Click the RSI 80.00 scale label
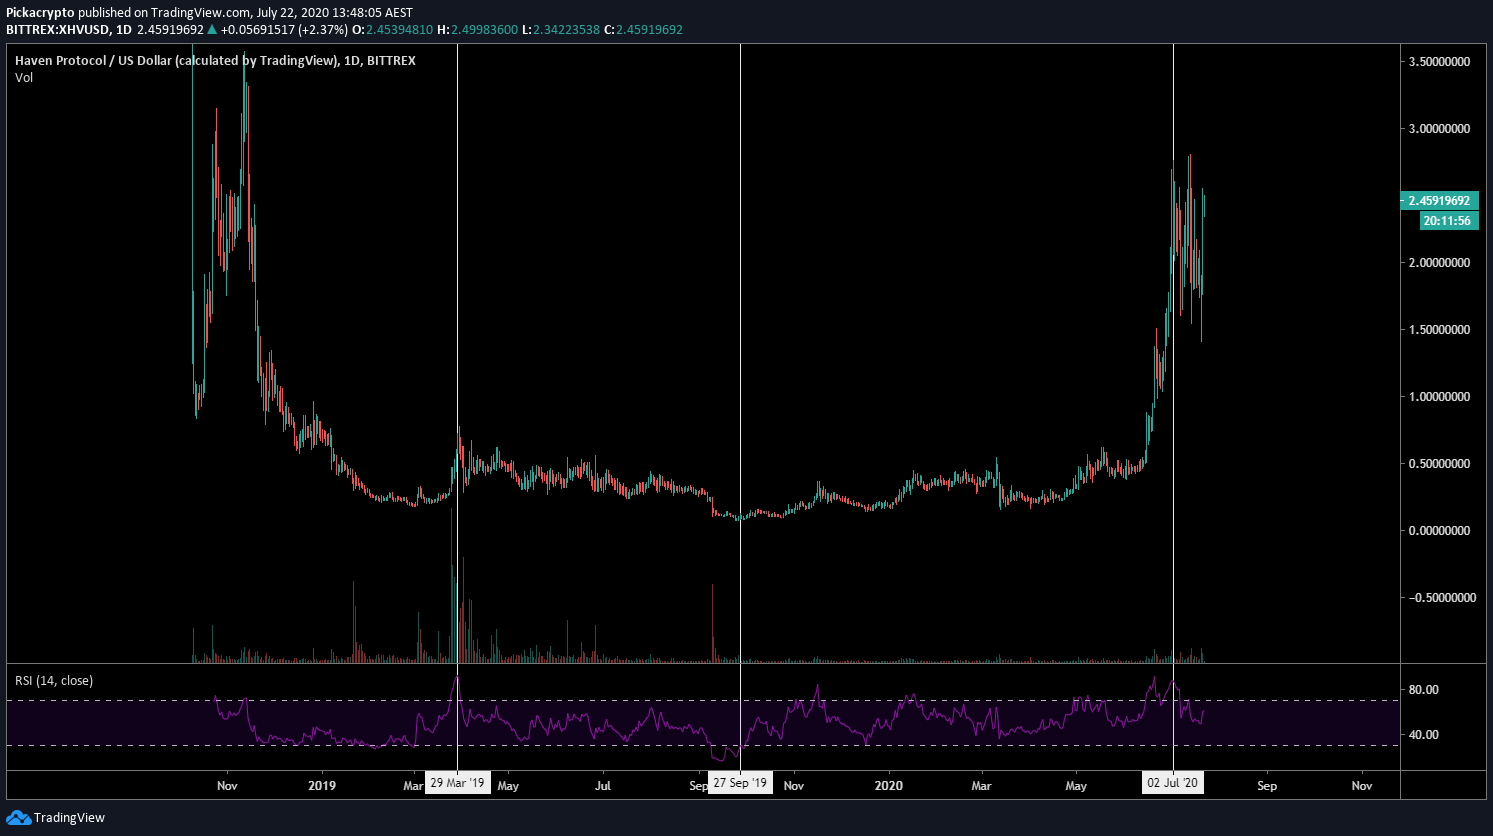 (1424, 690)
